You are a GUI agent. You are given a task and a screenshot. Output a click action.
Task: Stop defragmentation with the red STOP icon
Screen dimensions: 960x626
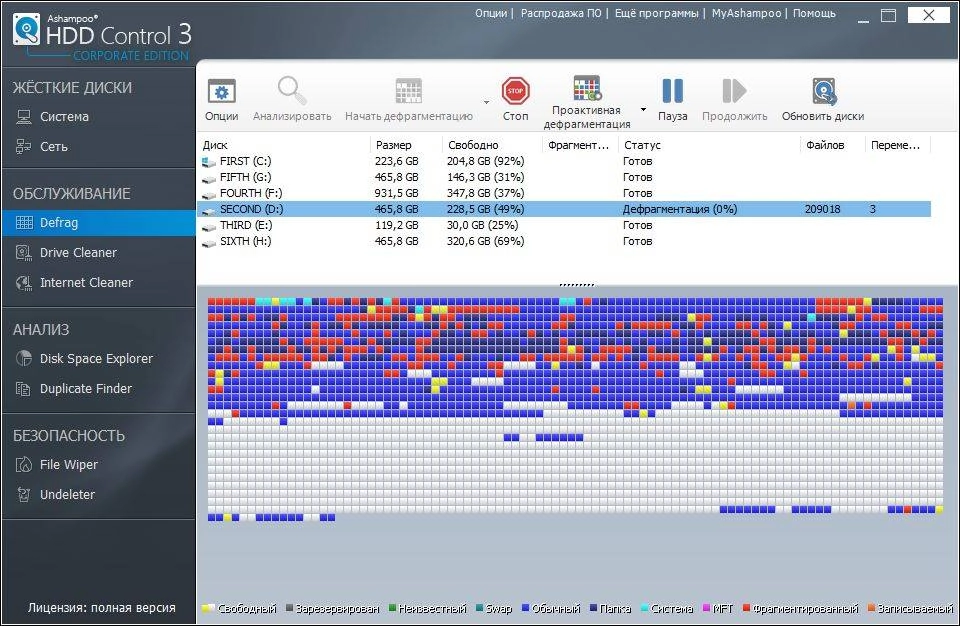tap(516, 91)
